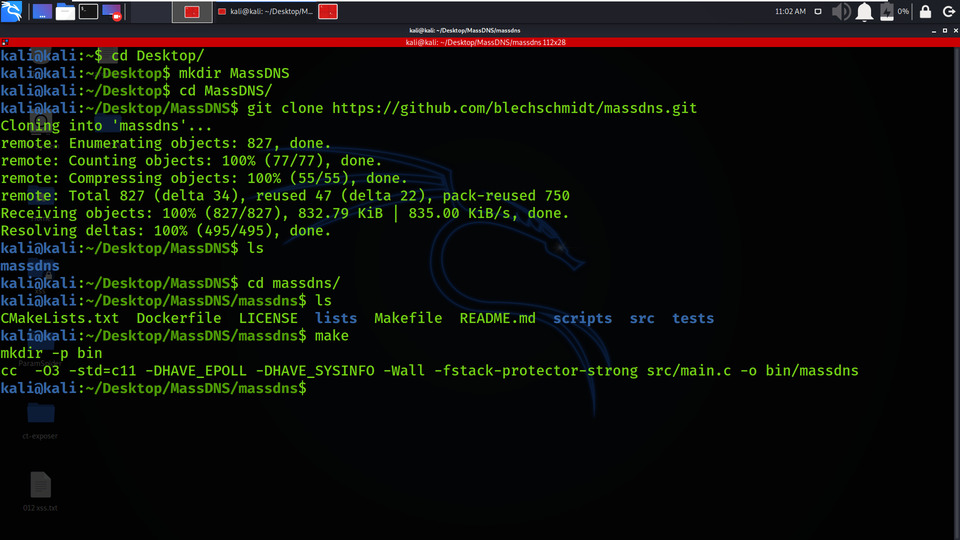The height and width of the screenshot is (540, 960).
Task: Click the github massdns.git URL
Action: point(514,108)
